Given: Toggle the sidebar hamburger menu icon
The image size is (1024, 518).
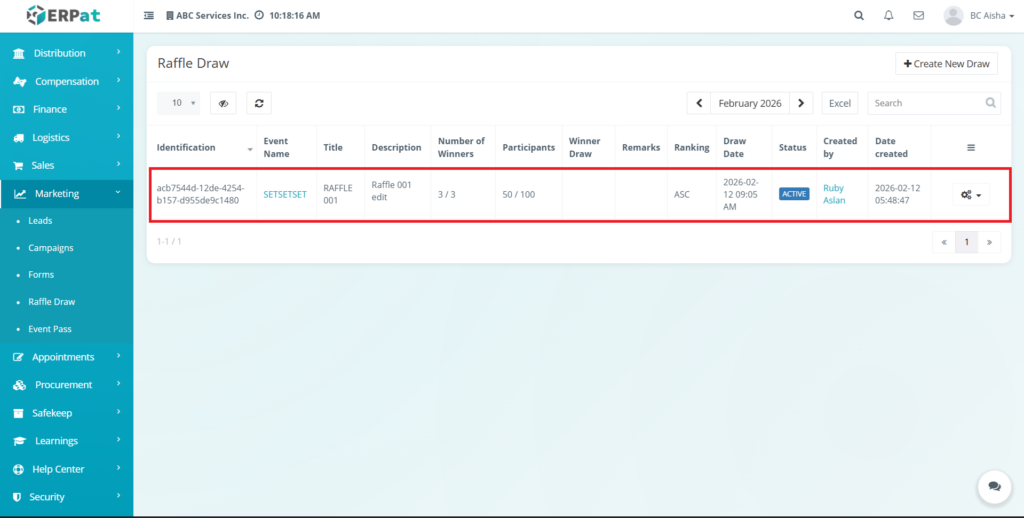Looking at the screenshot, I should pyautogui.click(x=149, y=16).
